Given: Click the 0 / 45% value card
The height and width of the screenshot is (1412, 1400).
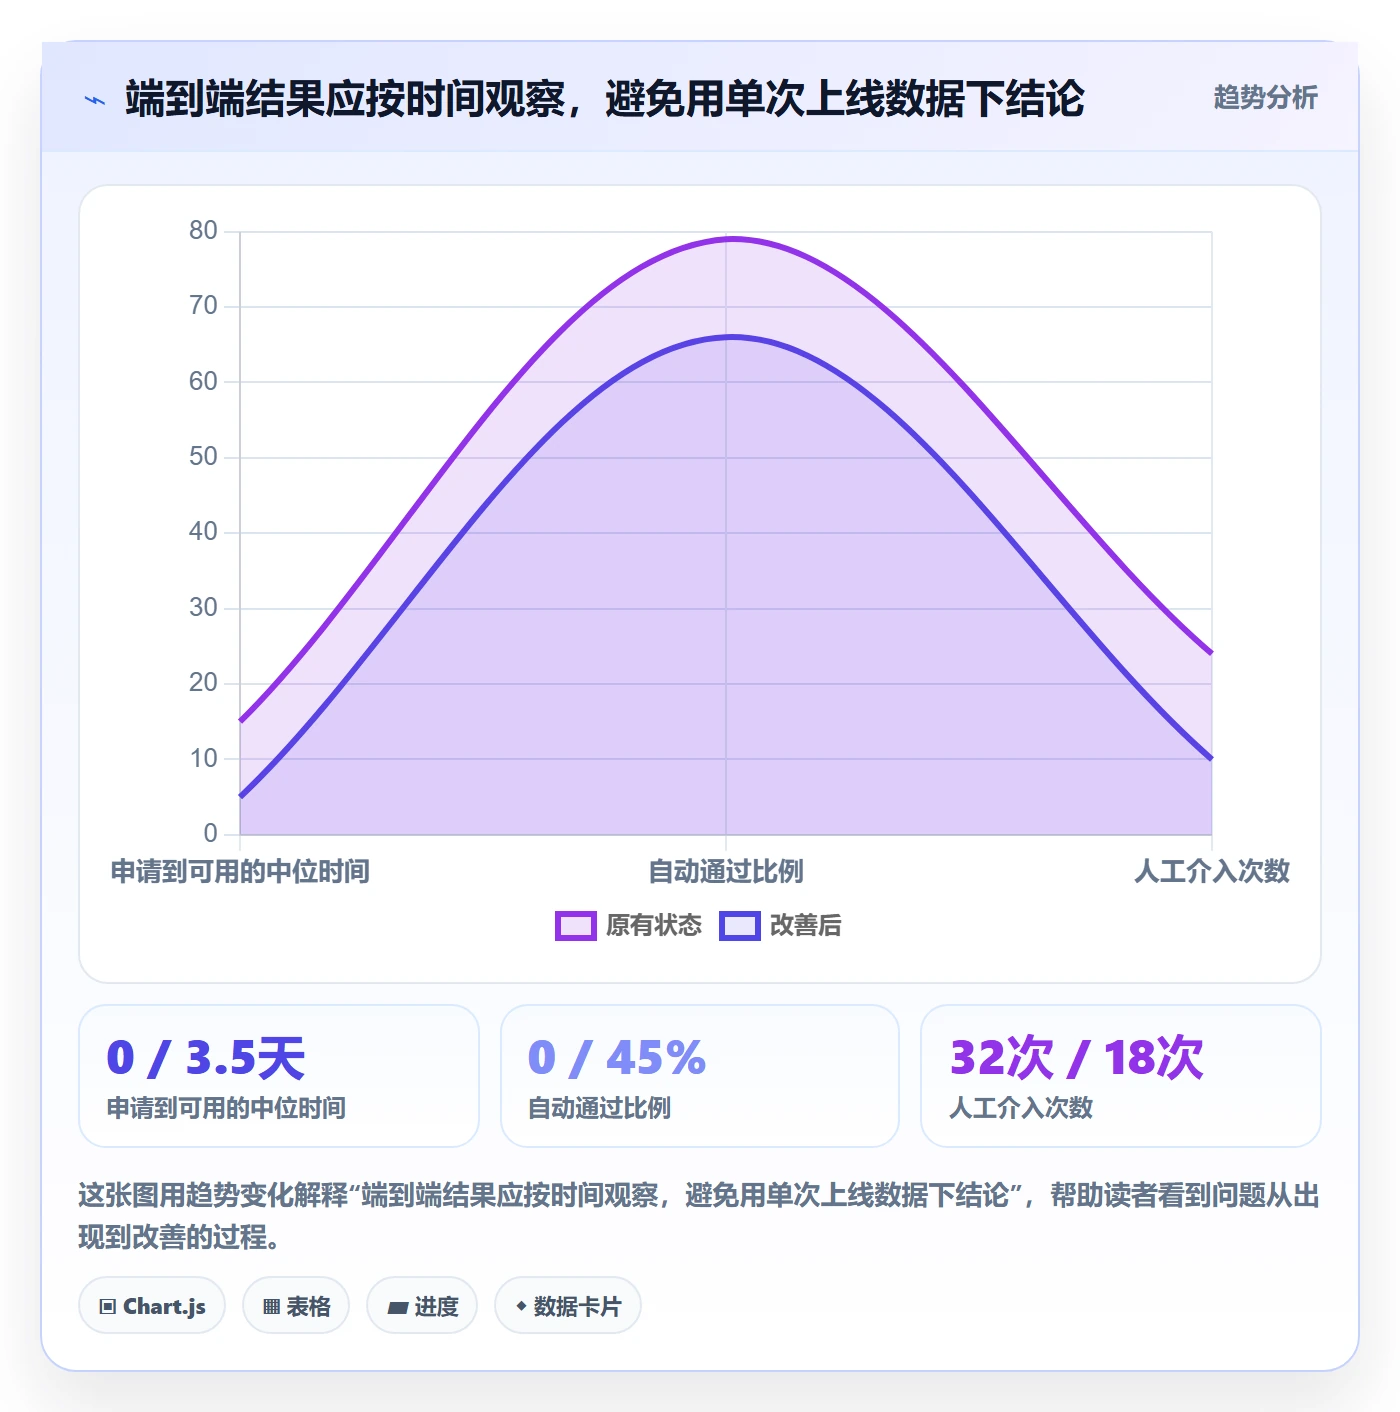Looking at the screenshot, I should tap(700, 1076).
